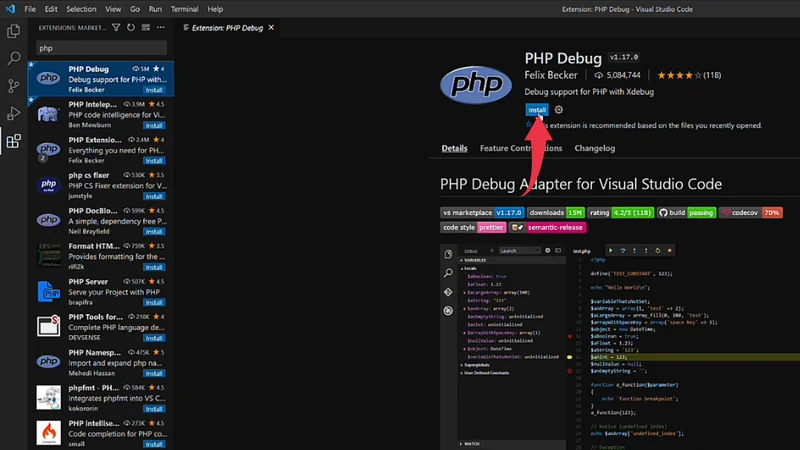Clear extensions search results icon
The width and height of the screenshot is (800, 450).
(146, 28)
